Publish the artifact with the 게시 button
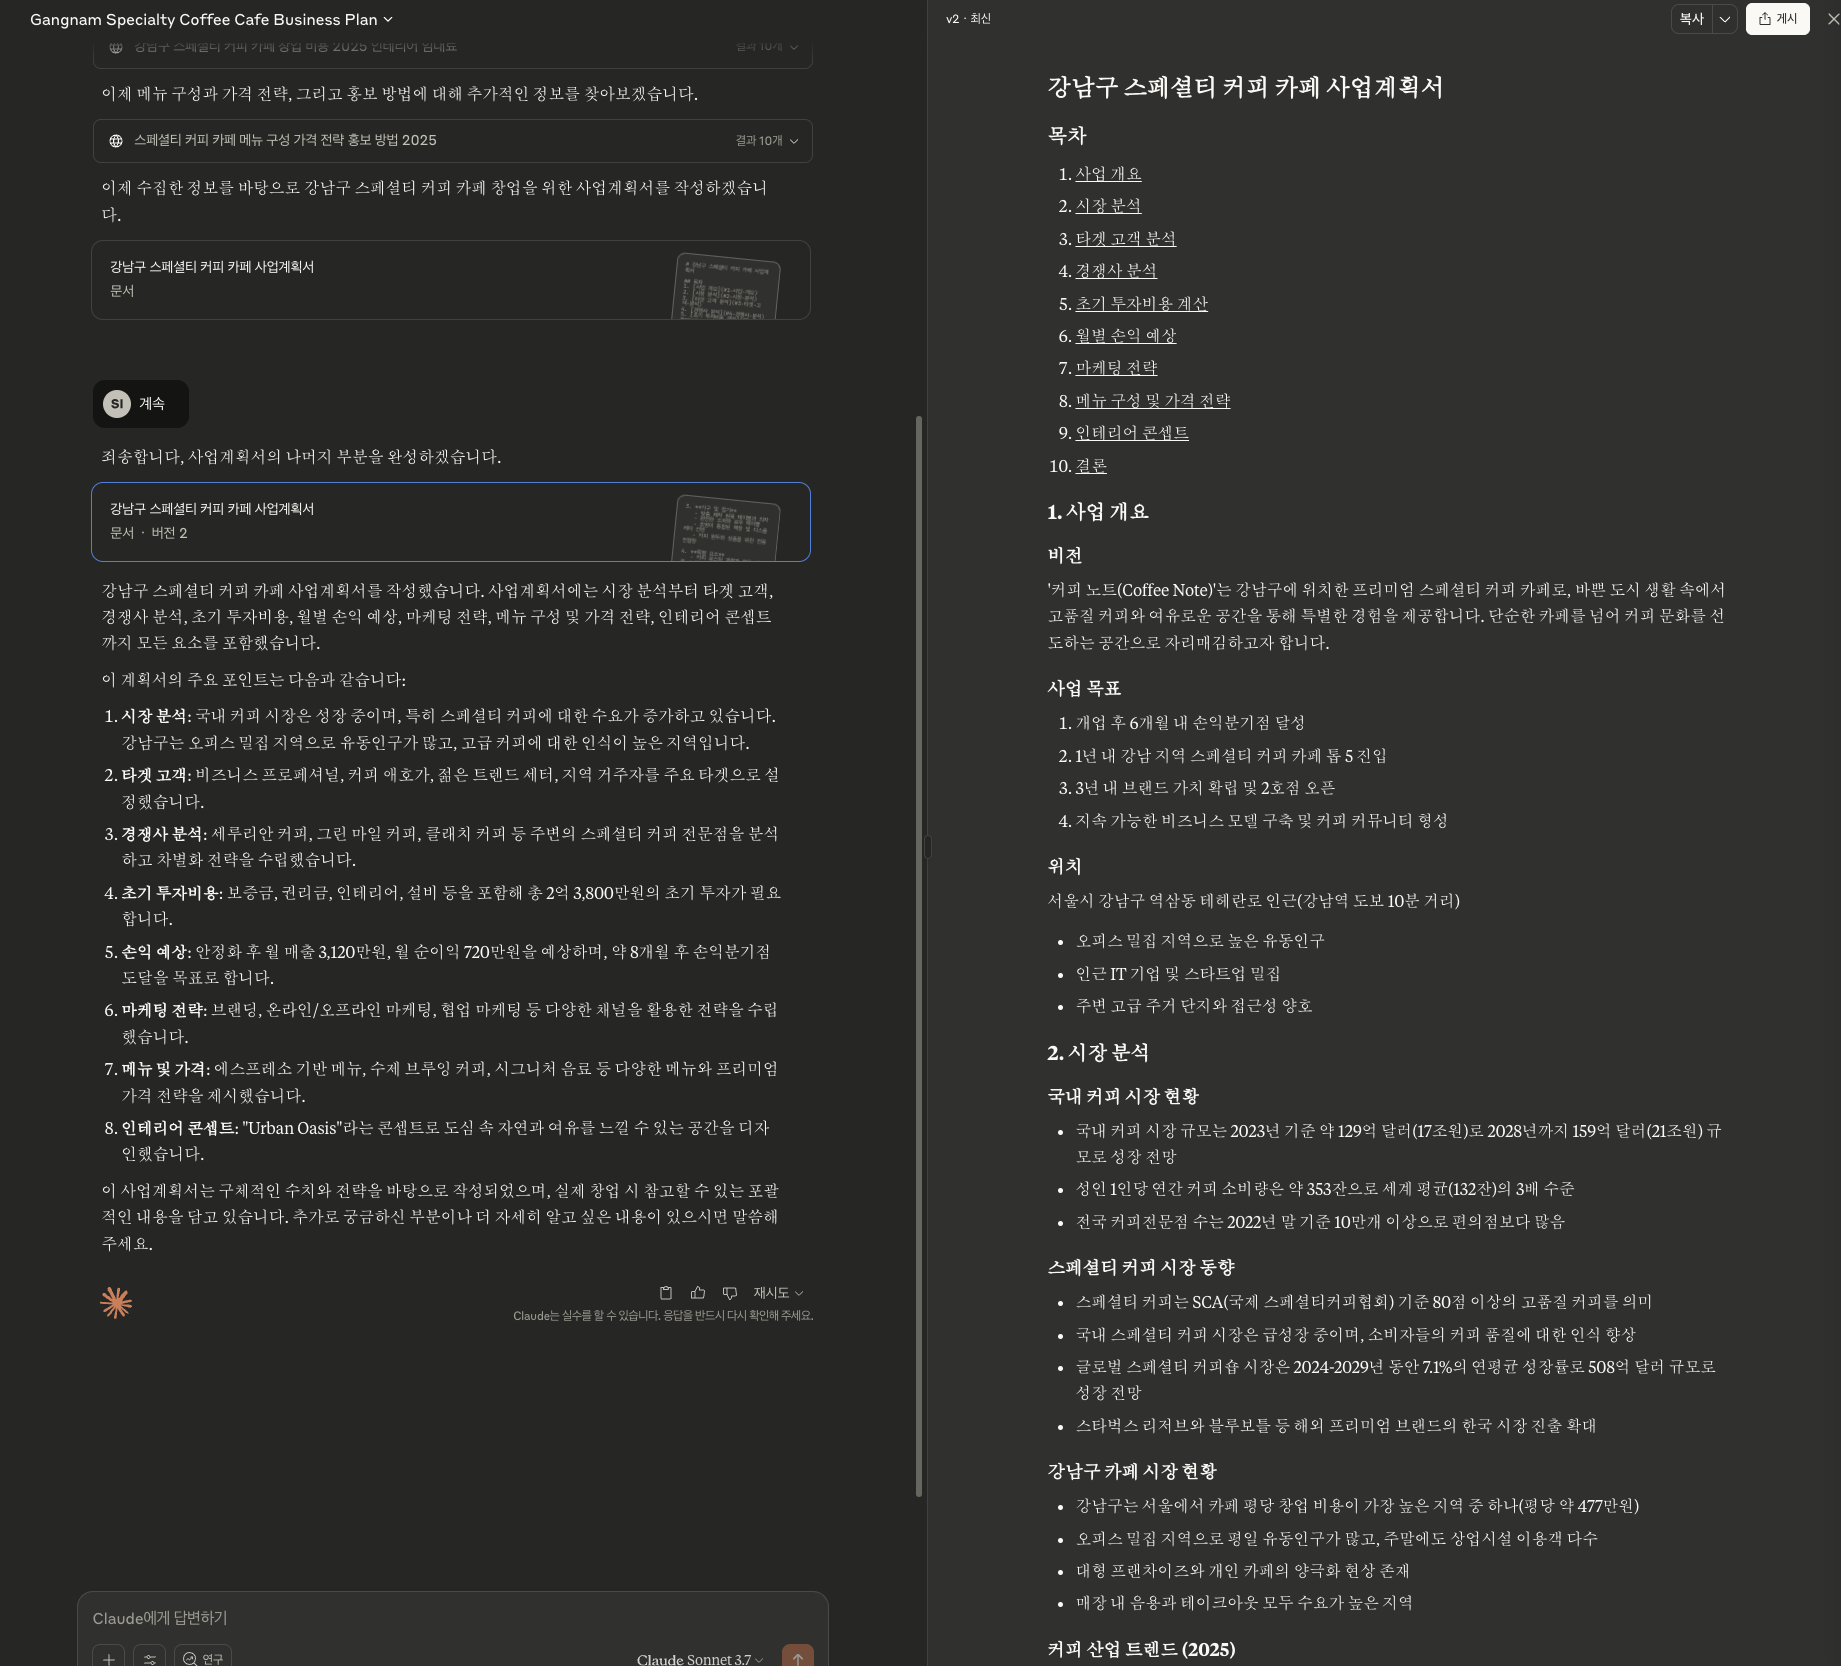1841x1666 pixels. pos(1780,19)
